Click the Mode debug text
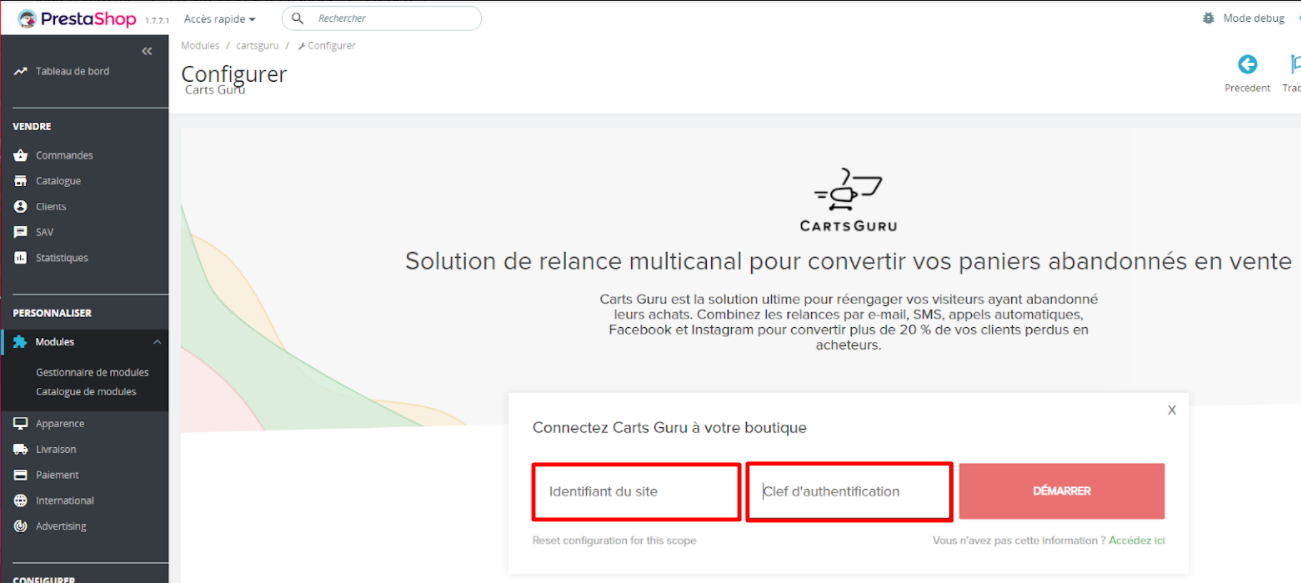1301x583 pixels. [1254, 18]
